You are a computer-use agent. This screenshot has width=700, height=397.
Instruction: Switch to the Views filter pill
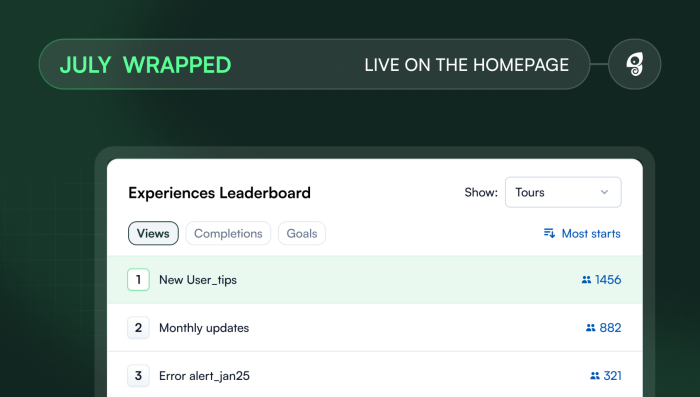click(153, 233)
